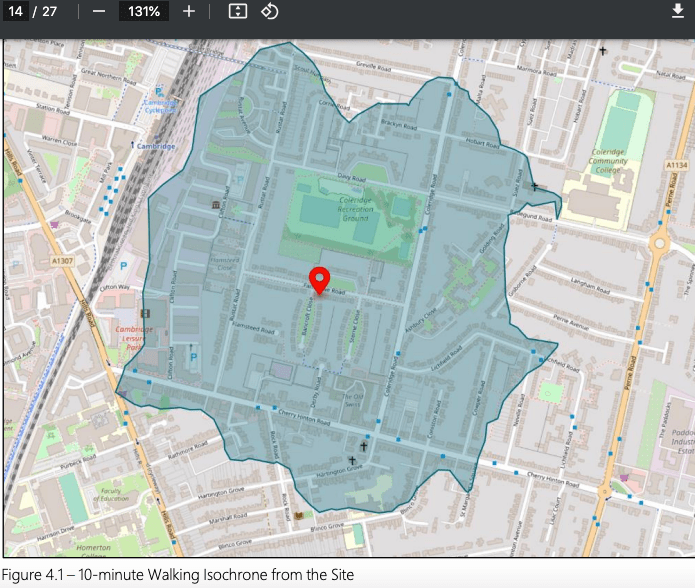Image resolution: width=695 pixels, height=588 pixels.
Task: Download the PDF file
Action: click(x=677, y=11)
